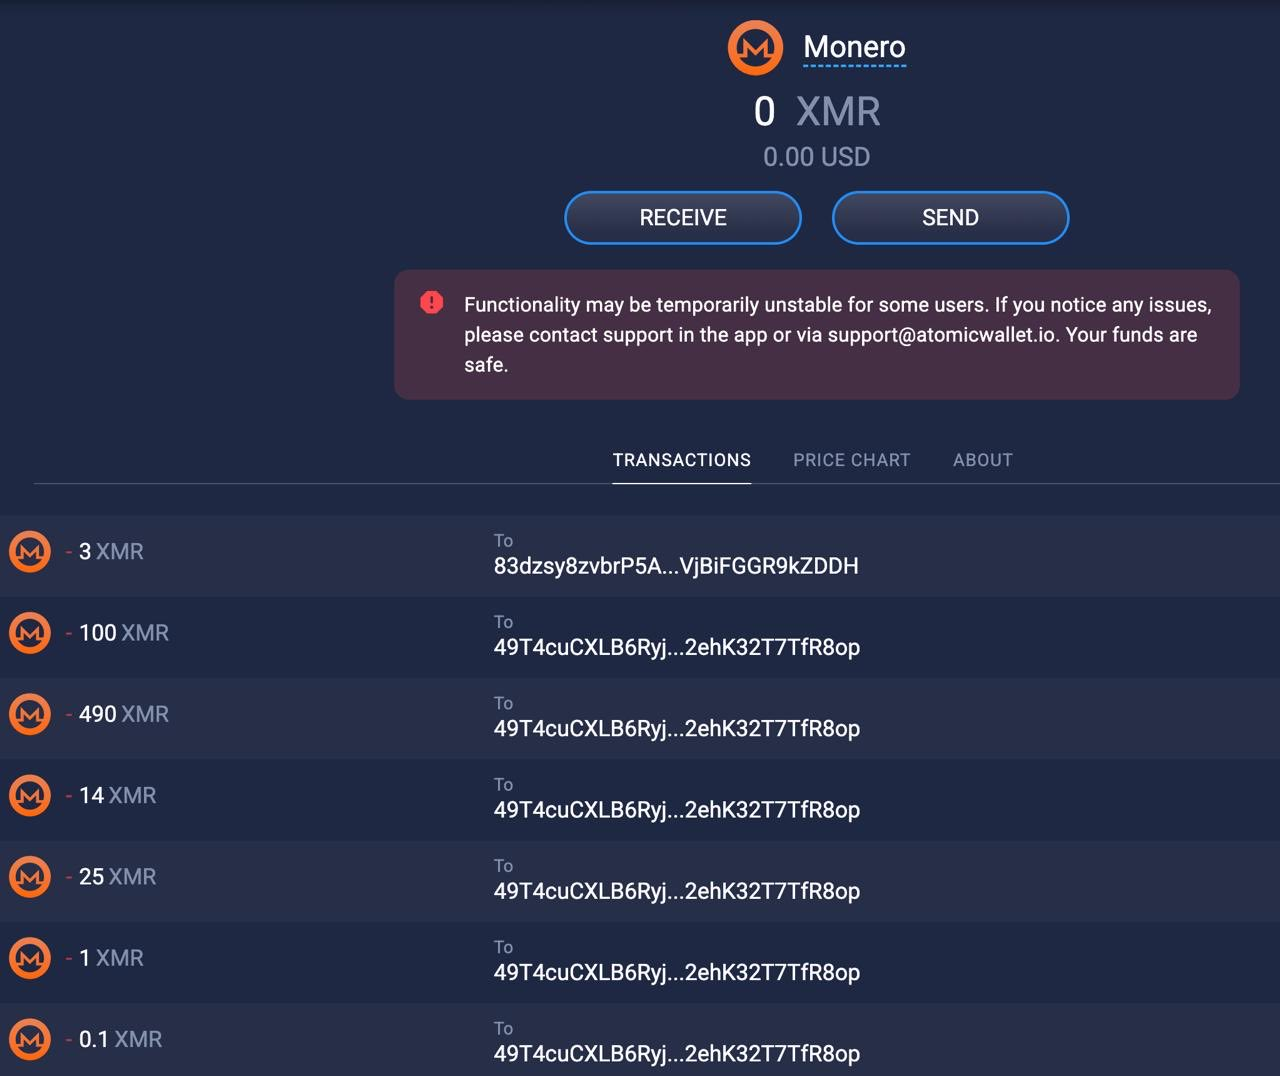Select the 0.1 XMR transaction amount
The height and width of the screenshot is (1076, 1280).
point(114,1039)
